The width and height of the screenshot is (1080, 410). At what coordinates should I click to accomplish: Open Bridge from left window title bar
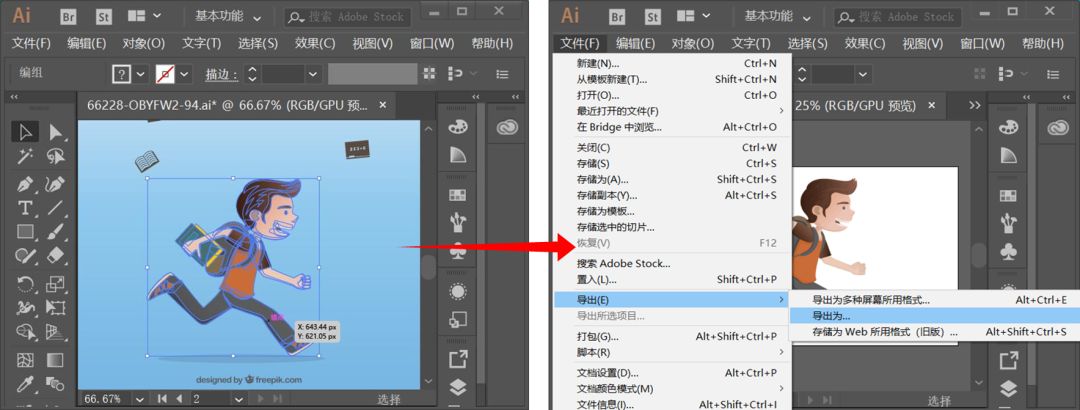click(x=69, y=17)
